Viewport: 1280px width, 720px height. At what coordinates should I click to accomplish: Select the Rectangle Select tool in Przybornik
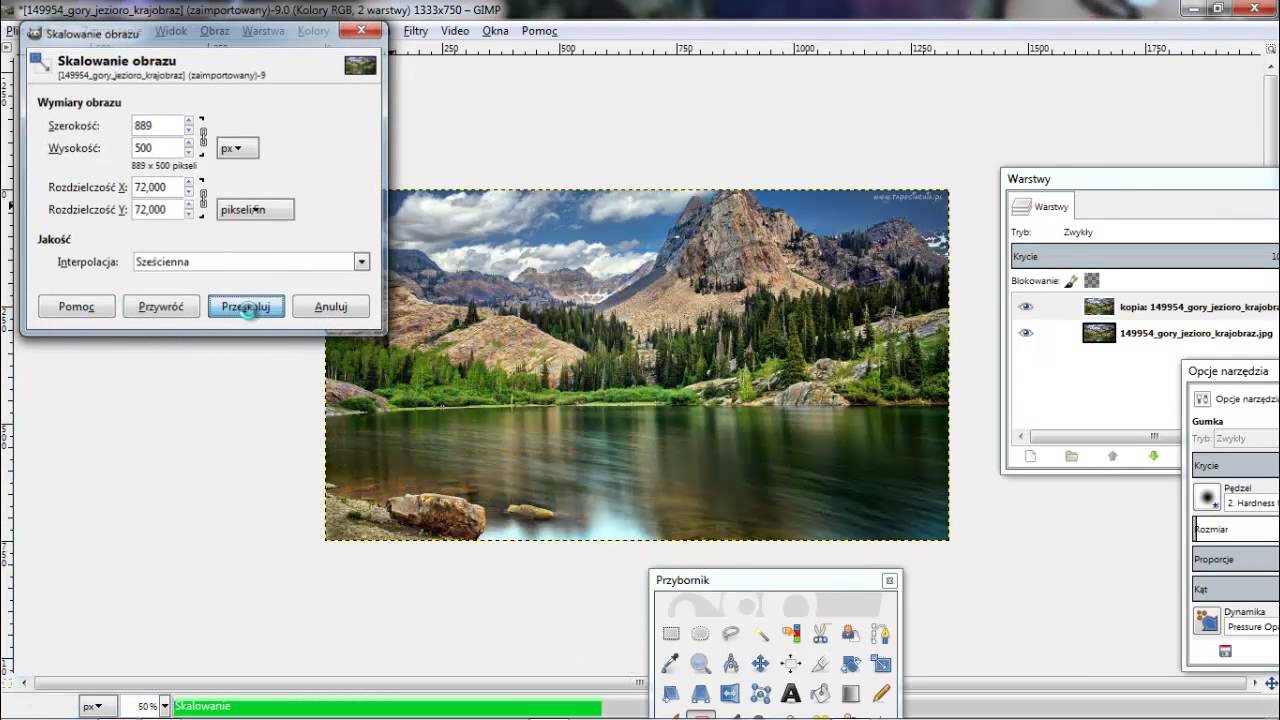click(x=671, y=633)
